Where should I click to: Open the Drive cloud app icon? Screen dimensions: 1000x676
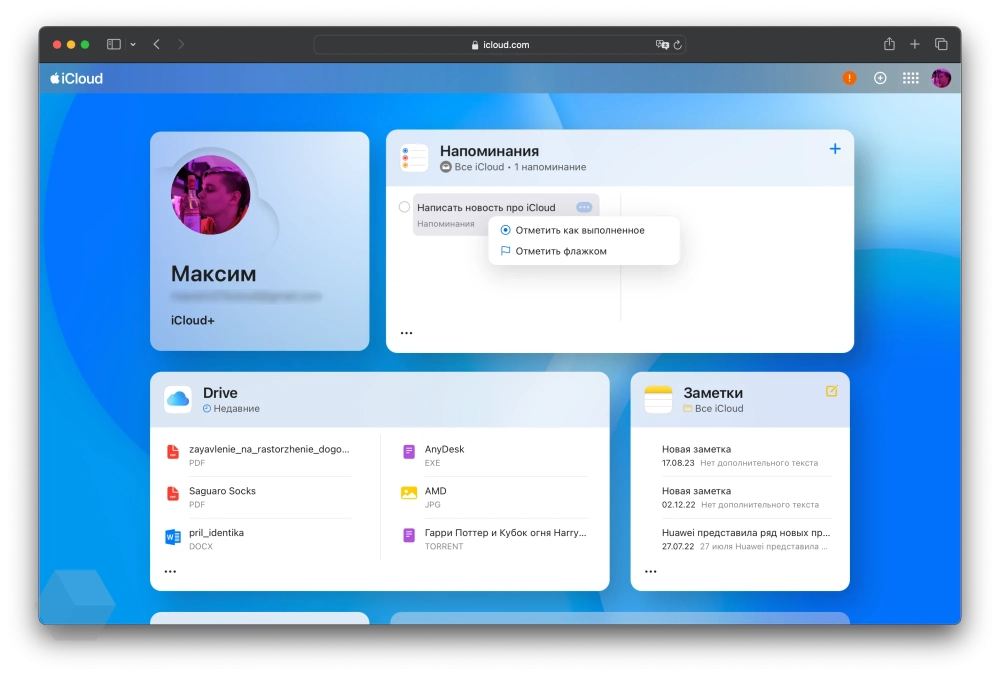(x=178, y=399)
